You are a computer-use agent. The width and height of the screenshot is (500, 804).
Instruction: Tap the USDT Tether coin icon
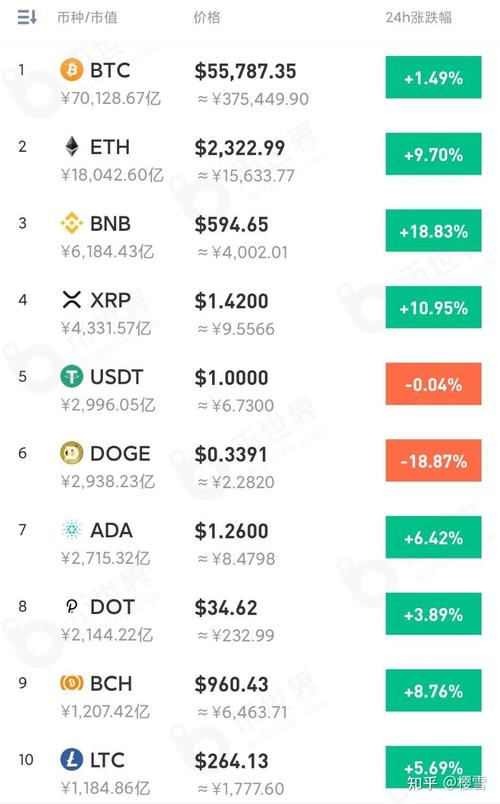tap(72, 376)
